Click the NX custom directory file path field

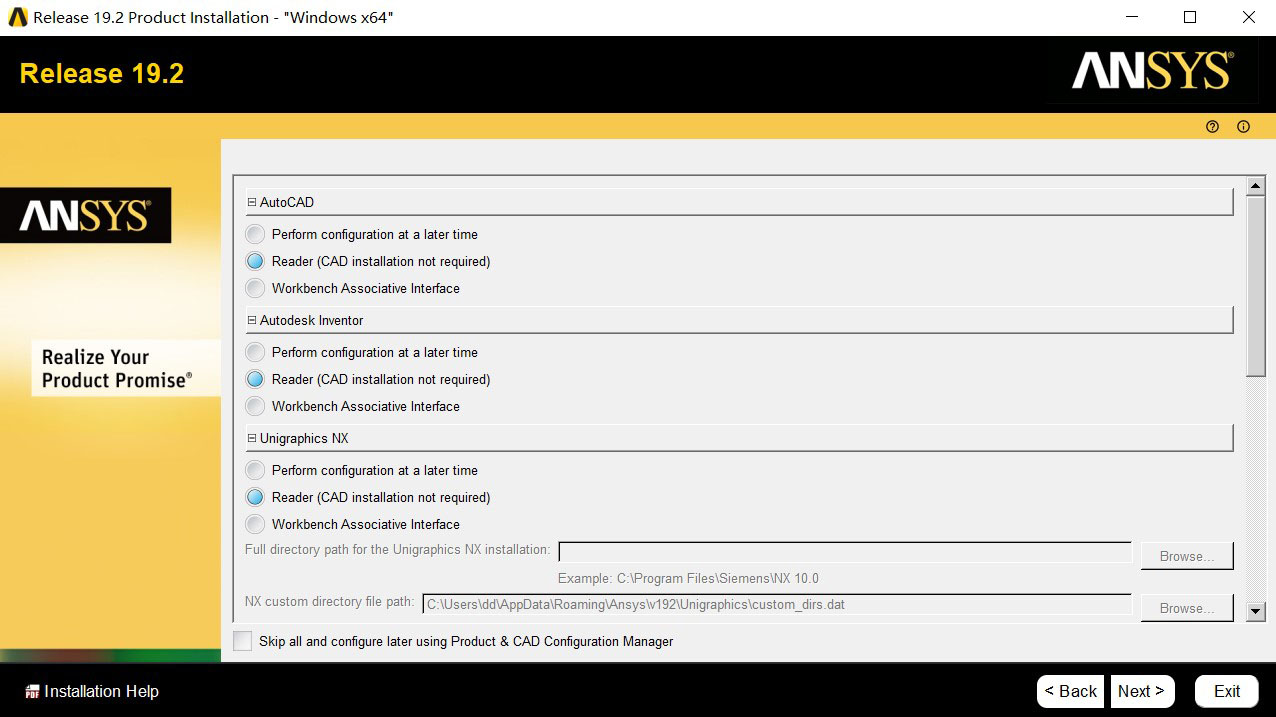[777, 604]
